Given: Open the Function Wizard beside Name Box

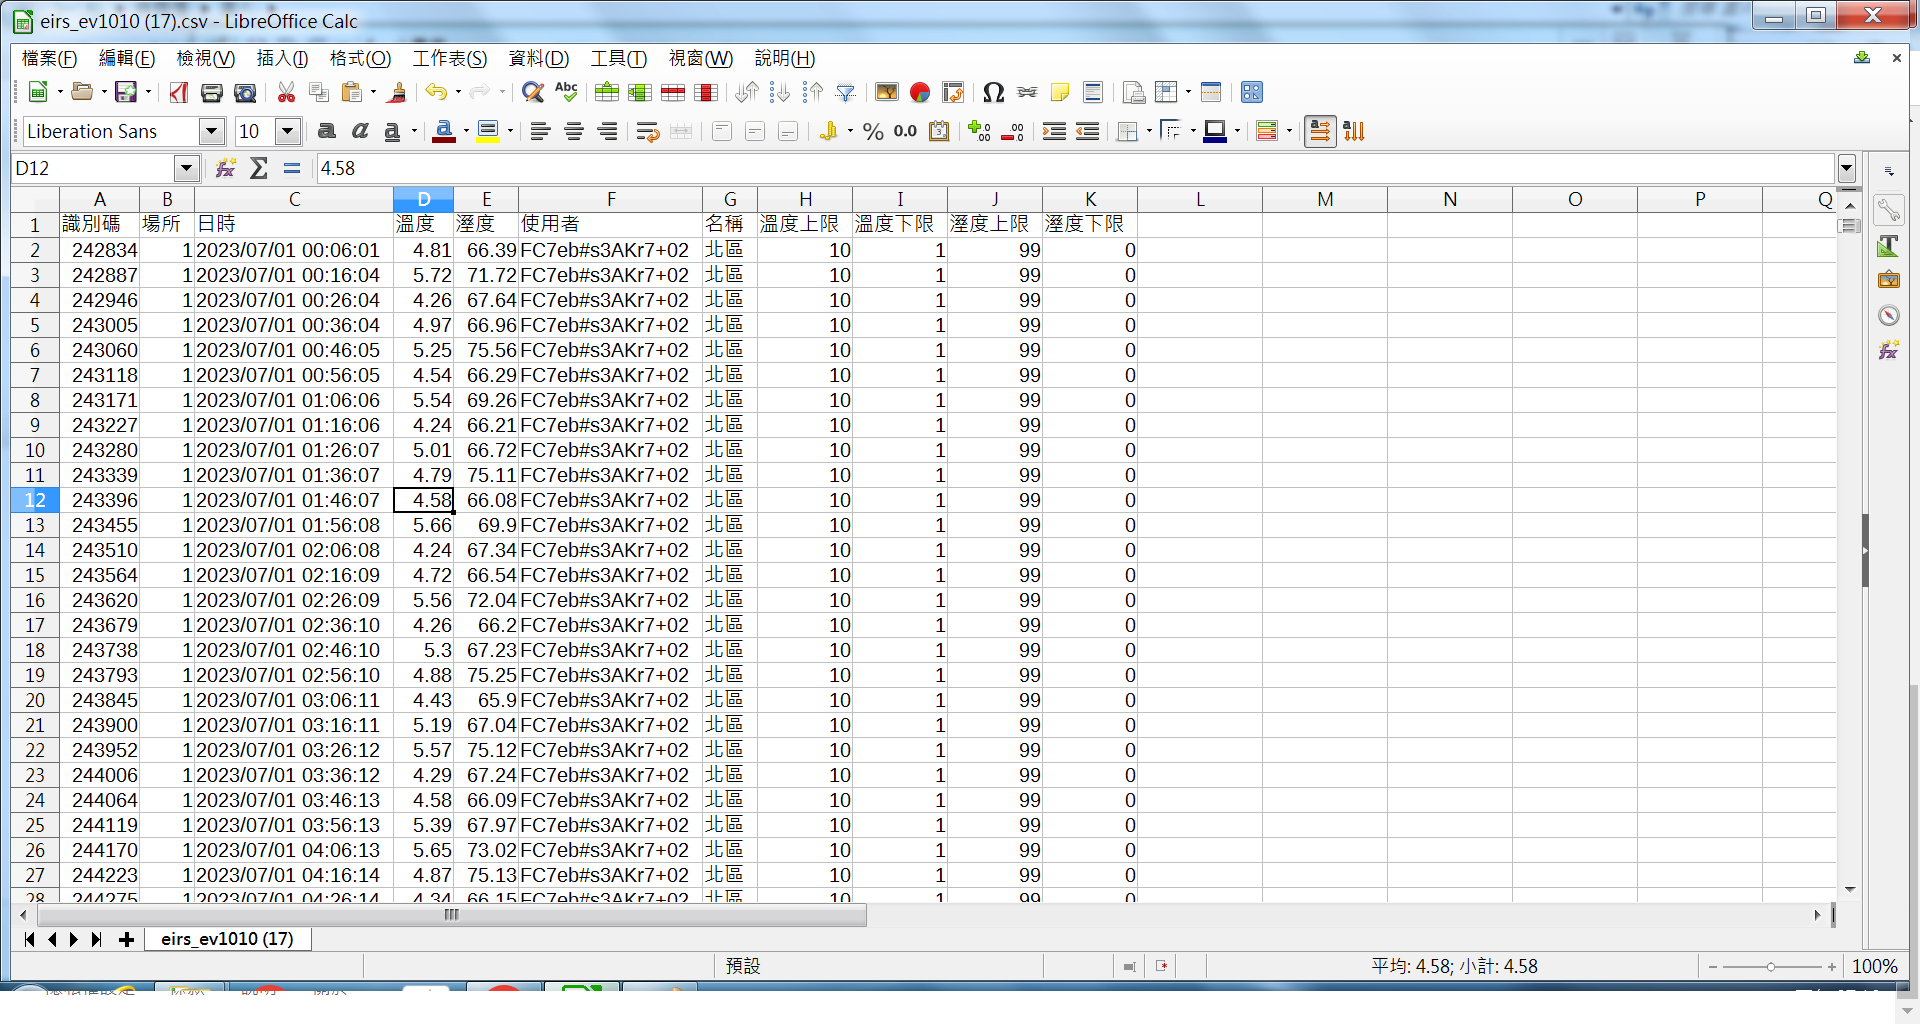Looking at the screenshot, I should tap(226, 168).
